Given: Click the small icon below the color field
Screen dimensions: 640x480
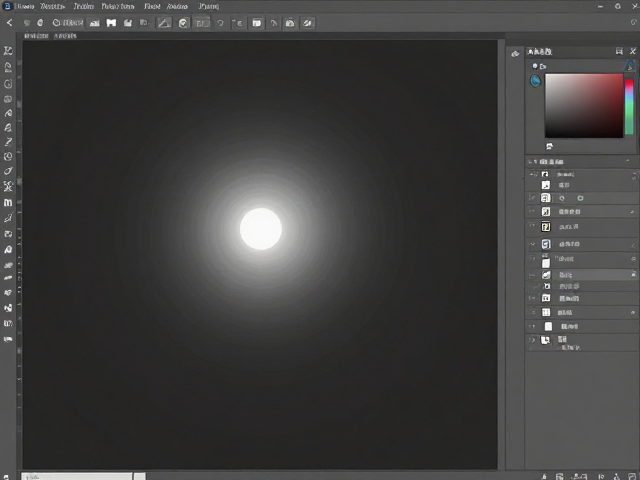Looking at the screenshot, I should tap(549, 146).
